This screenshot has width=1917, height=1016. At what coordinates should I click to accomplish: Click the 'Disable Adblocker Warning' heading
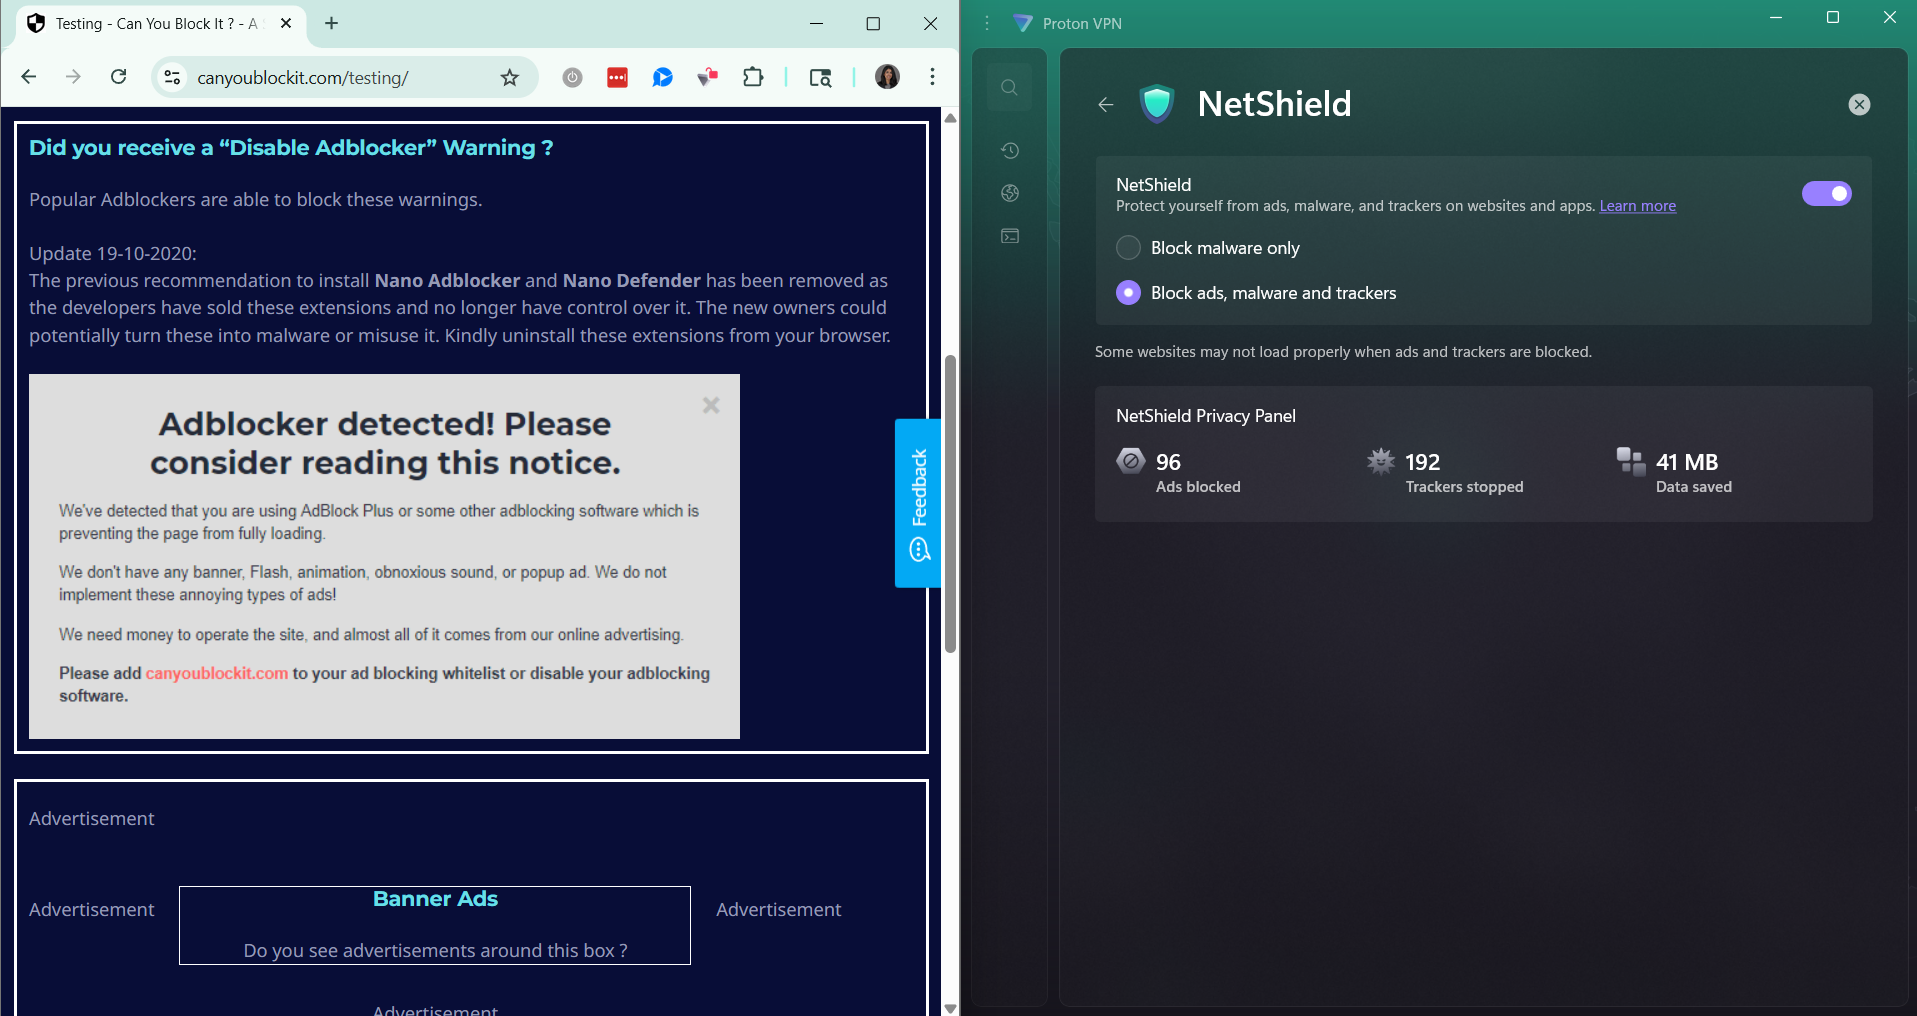(291, 148)
